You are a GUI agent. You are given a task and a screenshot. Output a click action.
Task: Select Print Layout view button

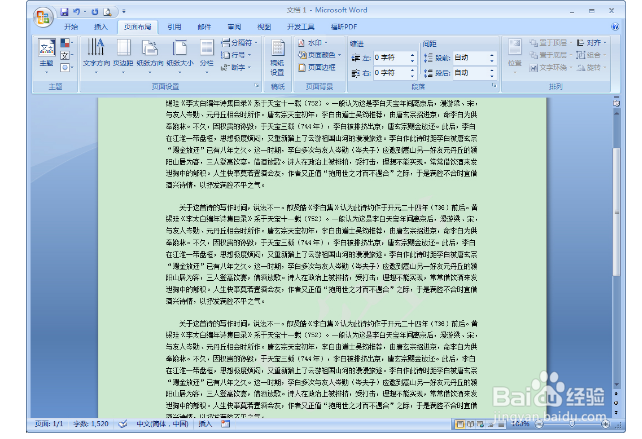pos(459,424)
